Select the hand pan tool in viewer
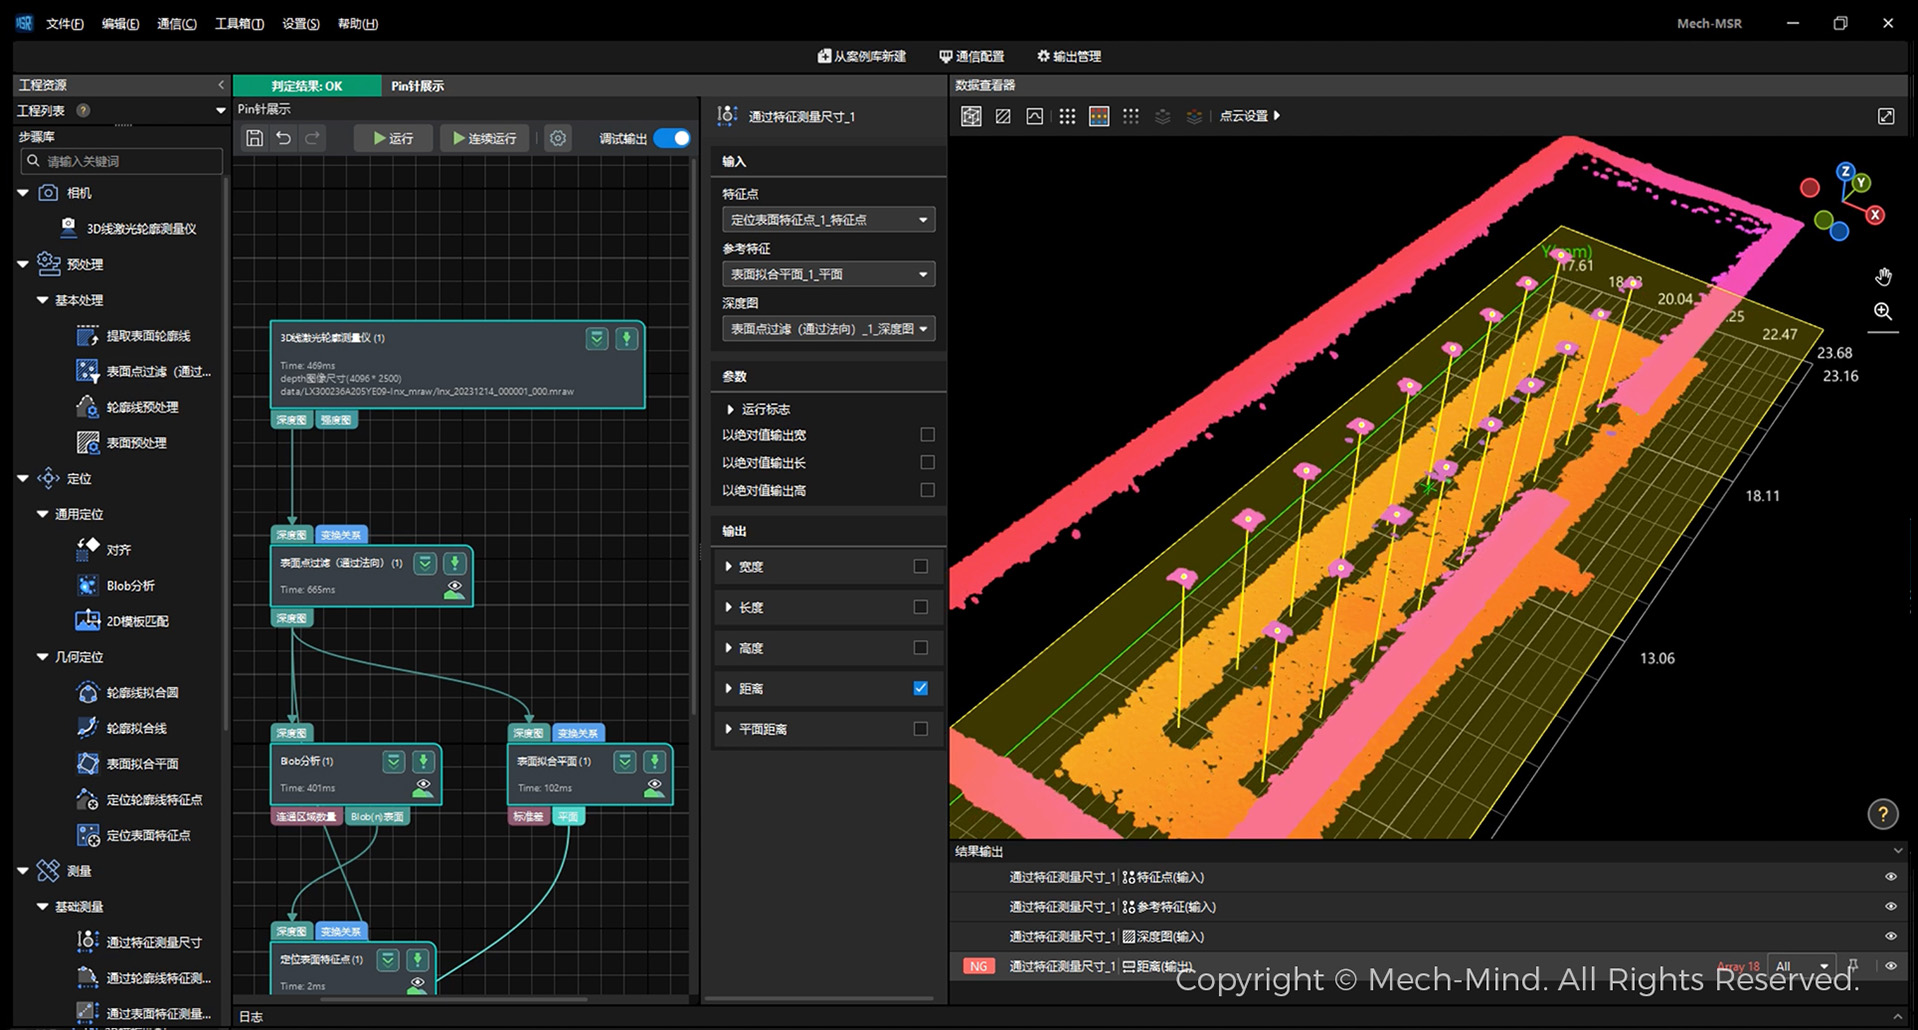1918x1030 pixels. click(x=1883, y=277)
